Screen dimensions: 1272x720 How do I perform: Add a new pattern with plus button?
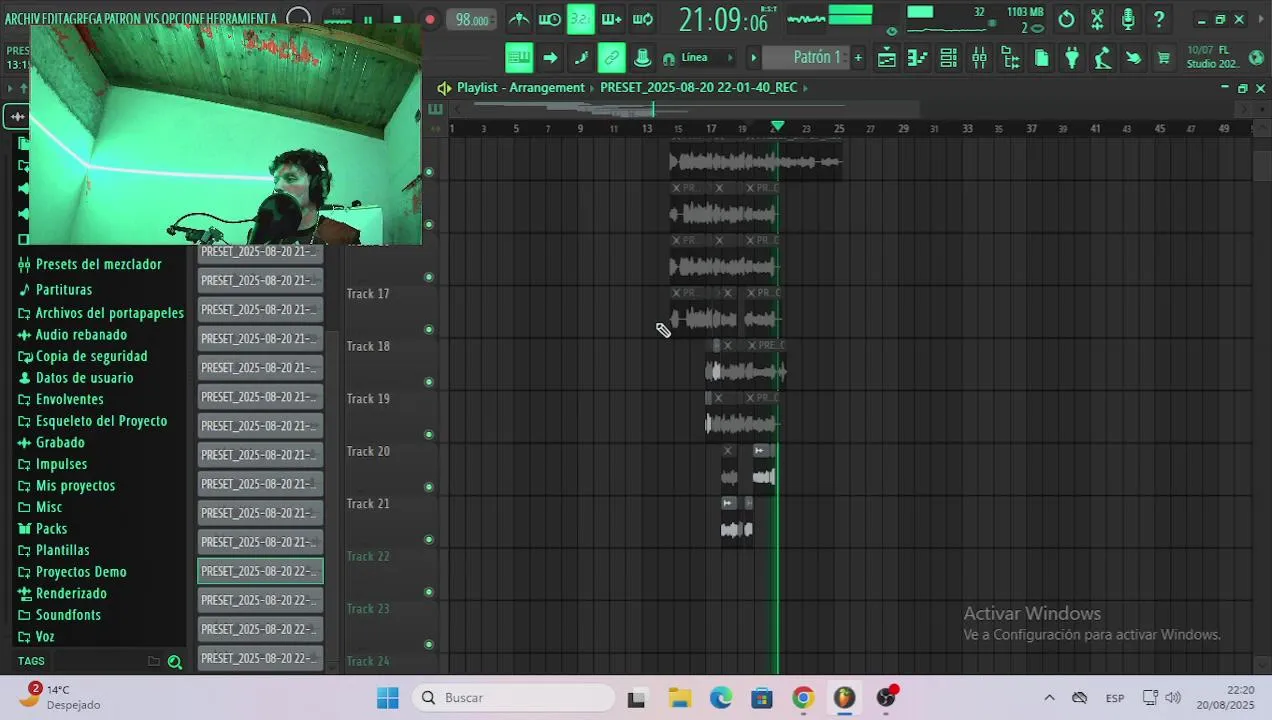[x=858, y=58]
